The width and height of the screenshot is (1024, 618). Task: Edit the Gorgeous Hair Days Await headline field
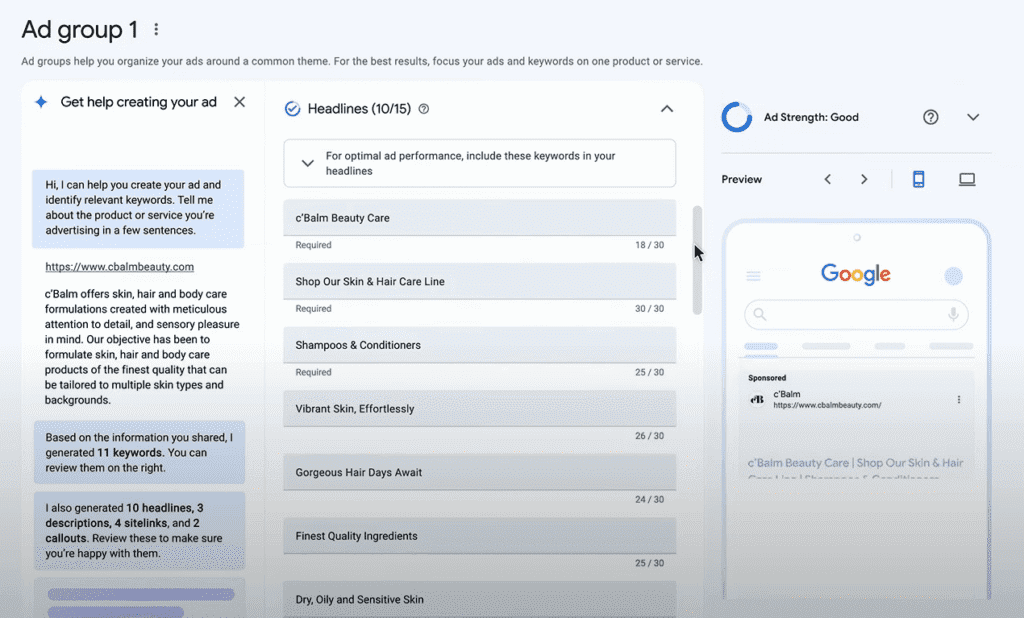click(479, 472)
